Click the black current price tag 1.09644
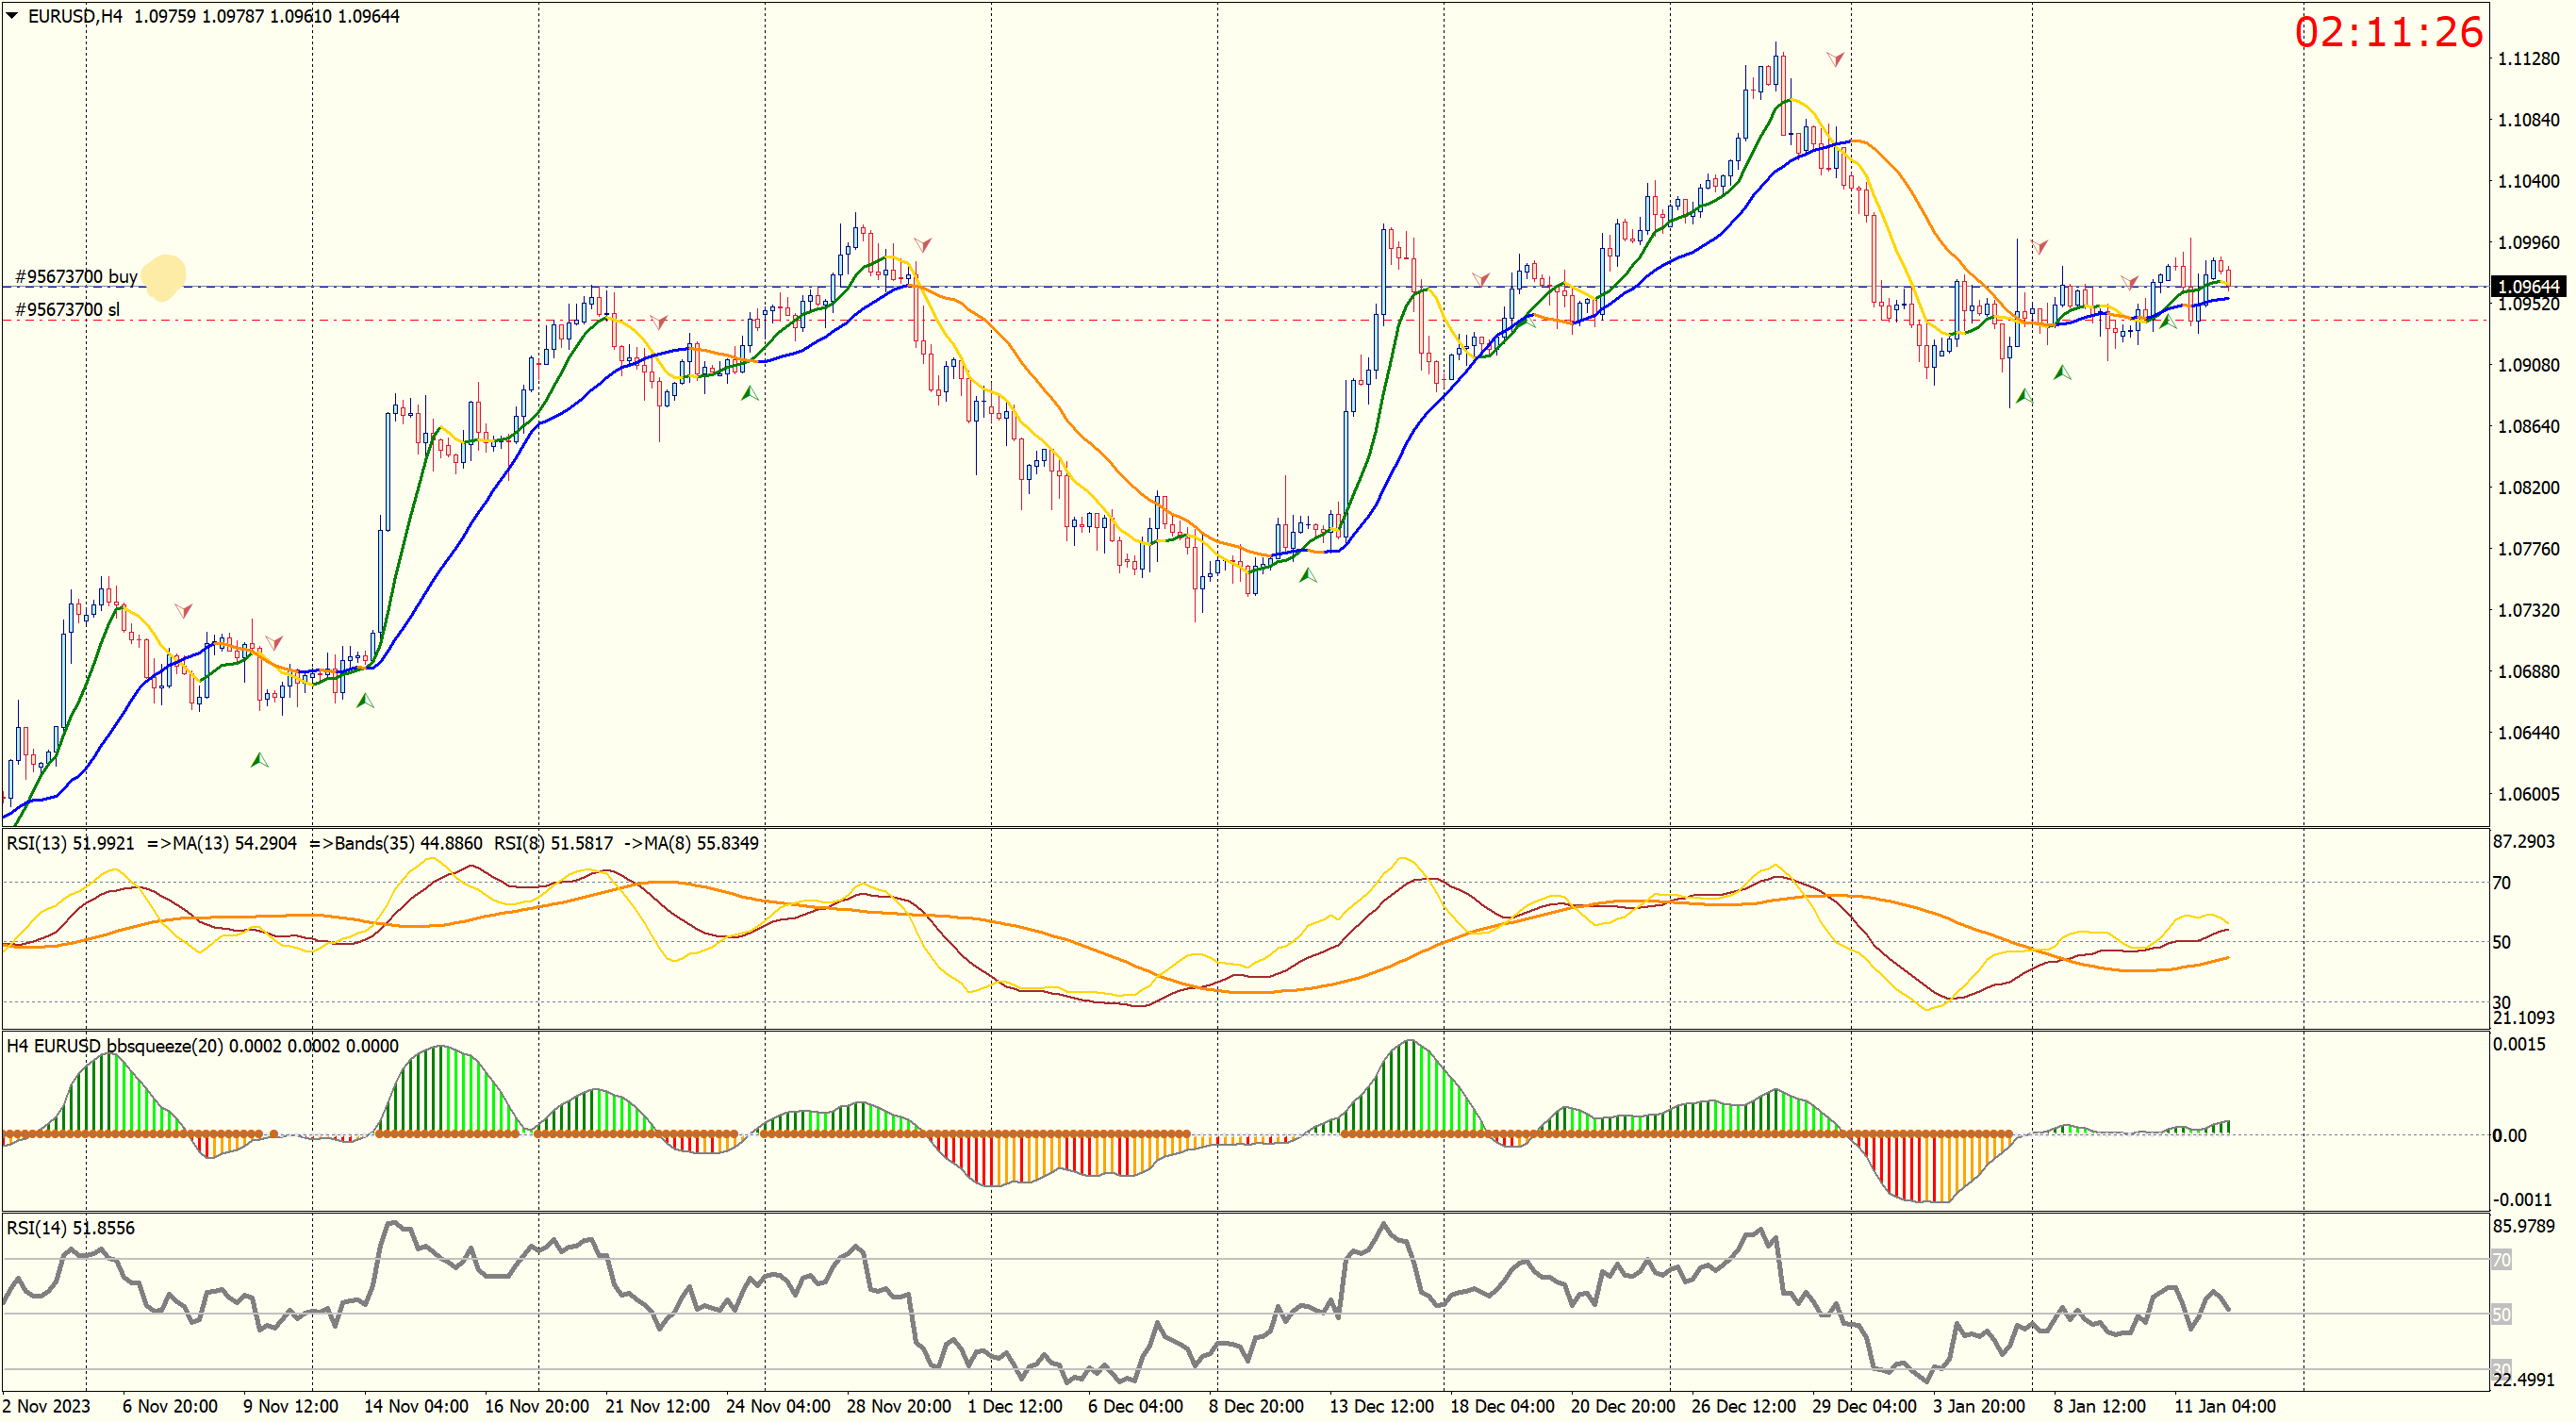 click(2528, 287)
